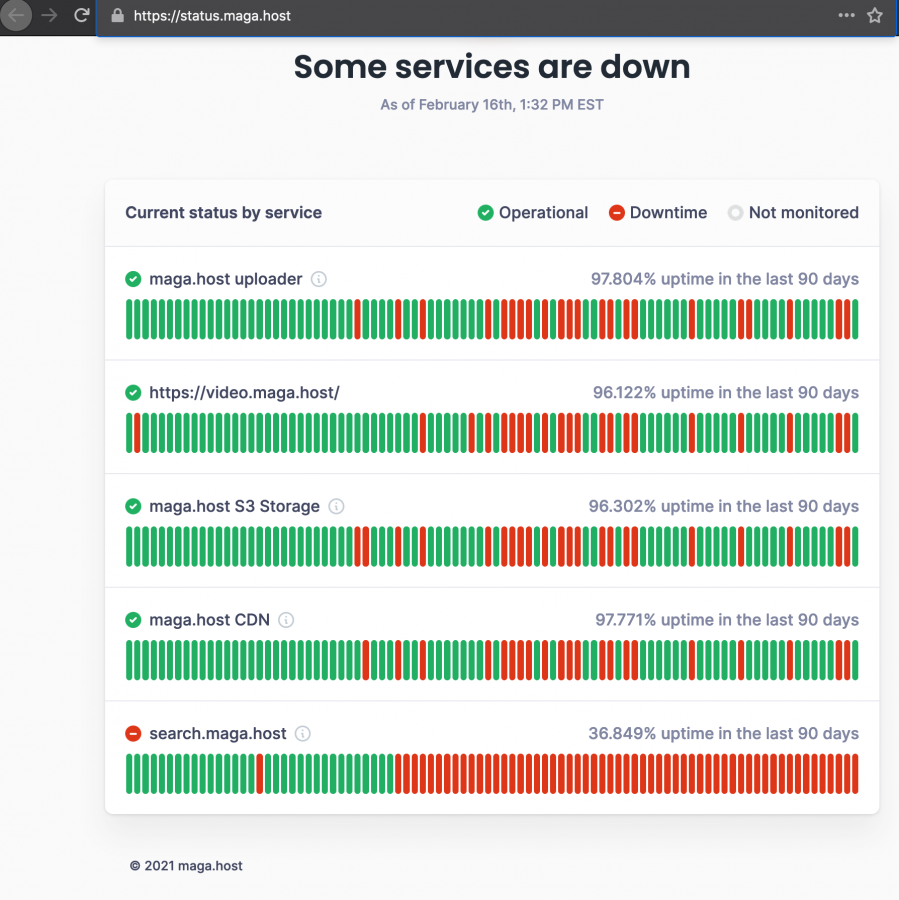Click the Downtime legend label
This screenshot has width=899, height=900.
click(x=668, y=213)
